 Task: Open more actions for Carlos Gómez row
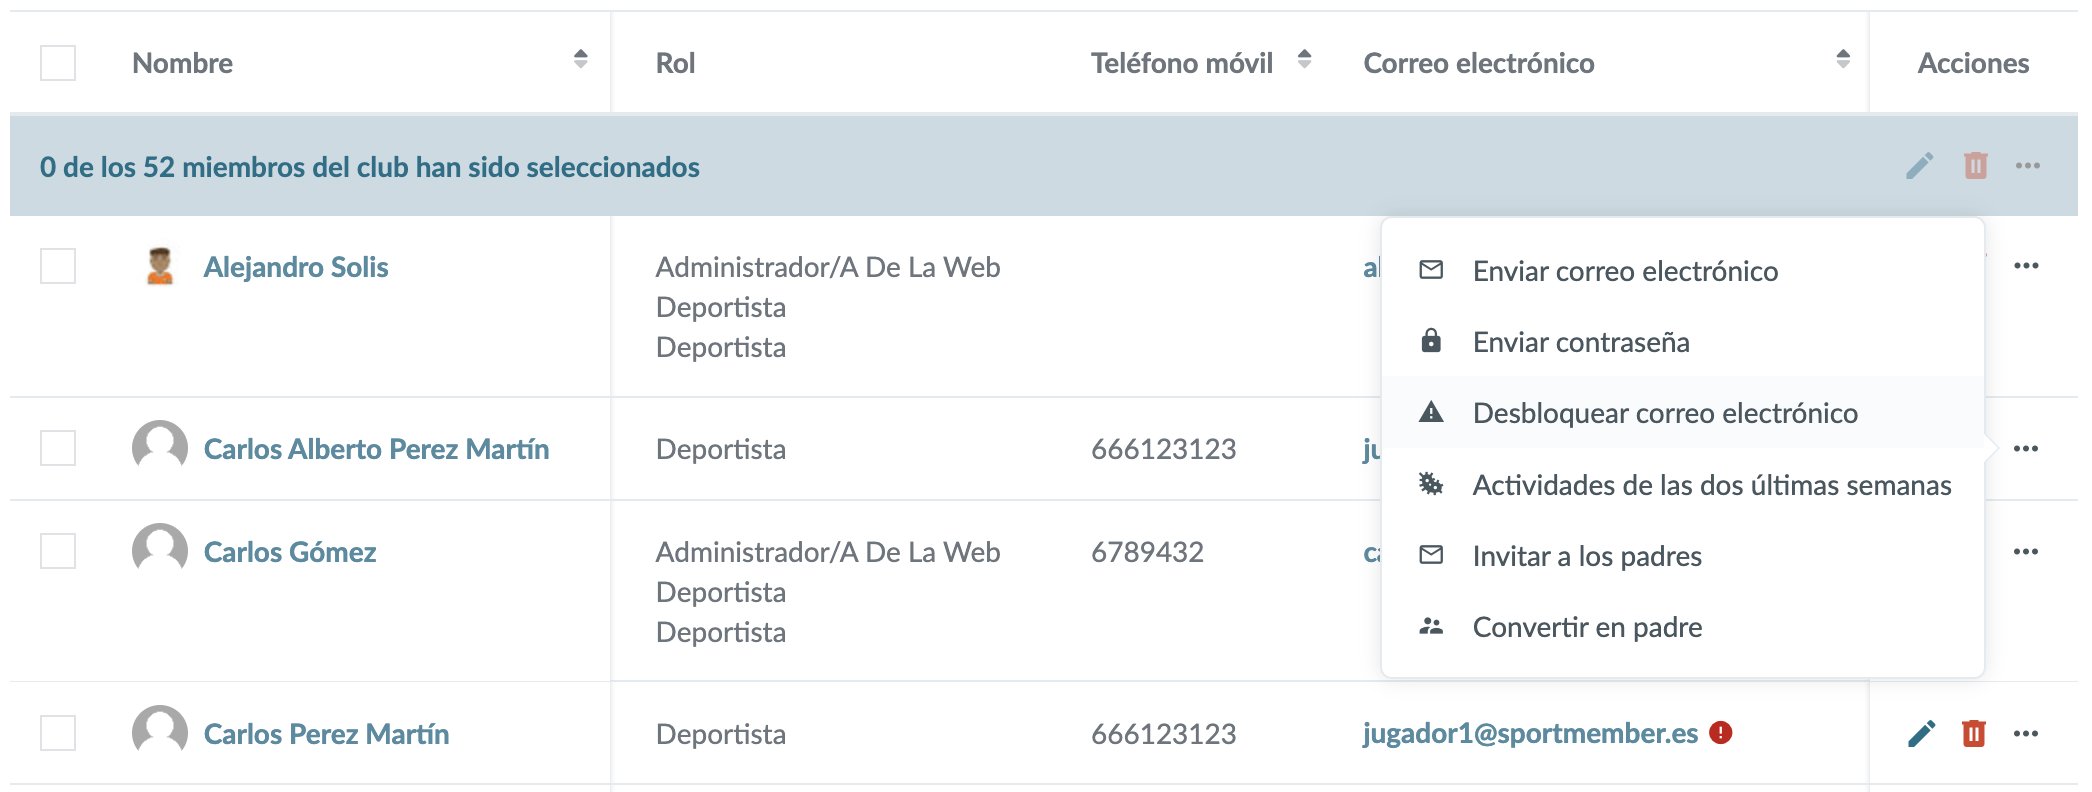tap(2026, 552)
